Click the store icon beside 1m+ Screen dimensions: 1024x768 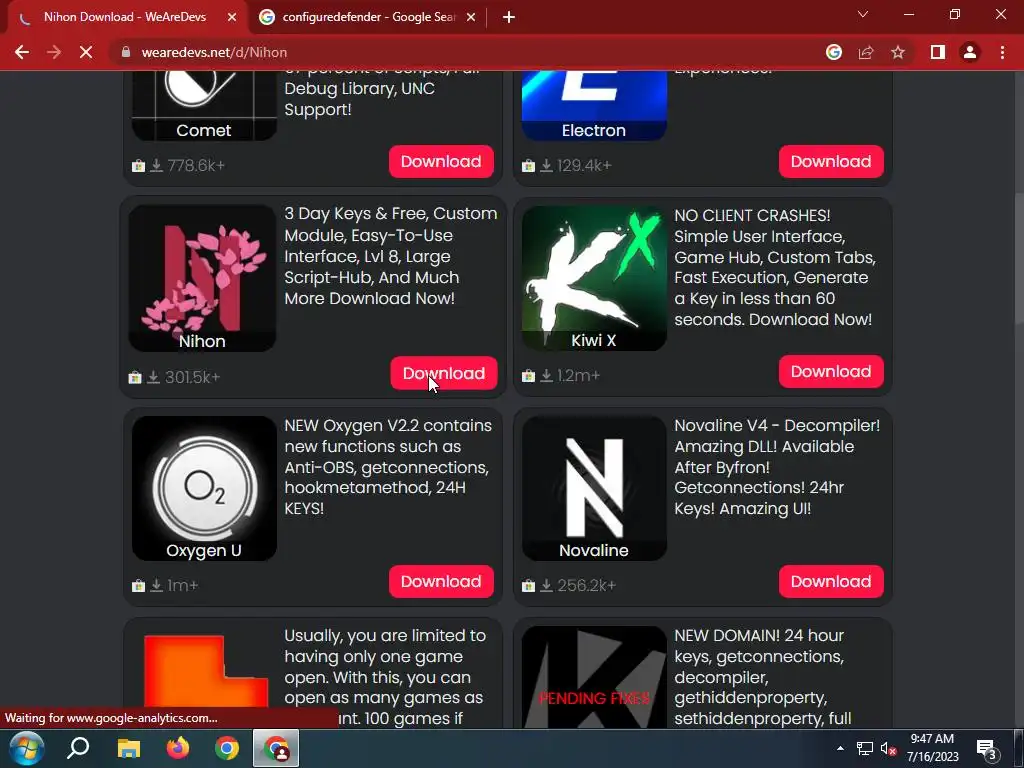pyautogui.click(x=138, y=586)
